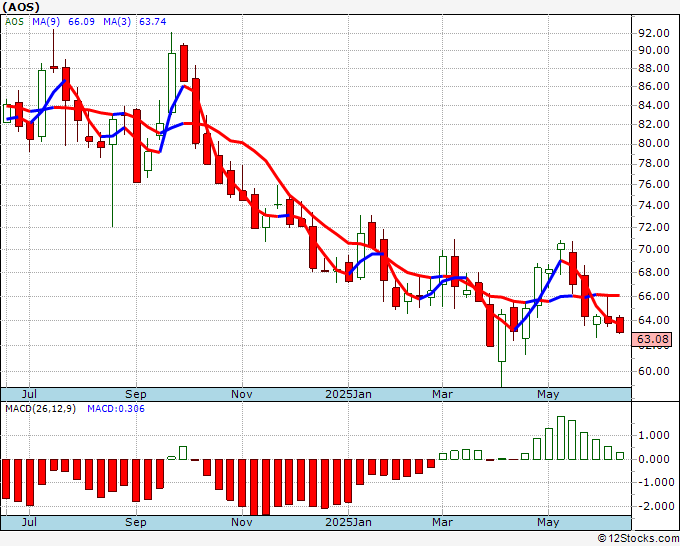Viewport: 680px width, 546px height.
Task: Click the 82.00 price axis label
Action: (x=654, y=124)
